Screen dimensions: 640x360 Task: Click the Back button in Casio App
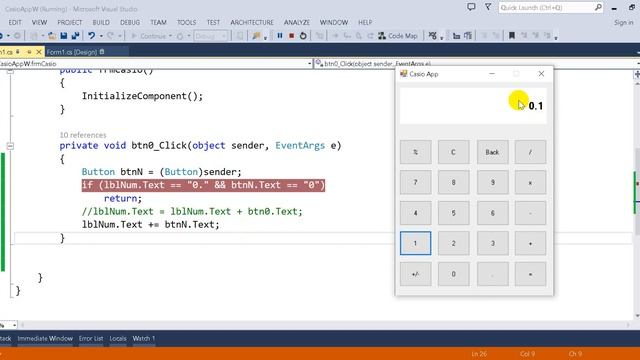click(x=492, y=152)
